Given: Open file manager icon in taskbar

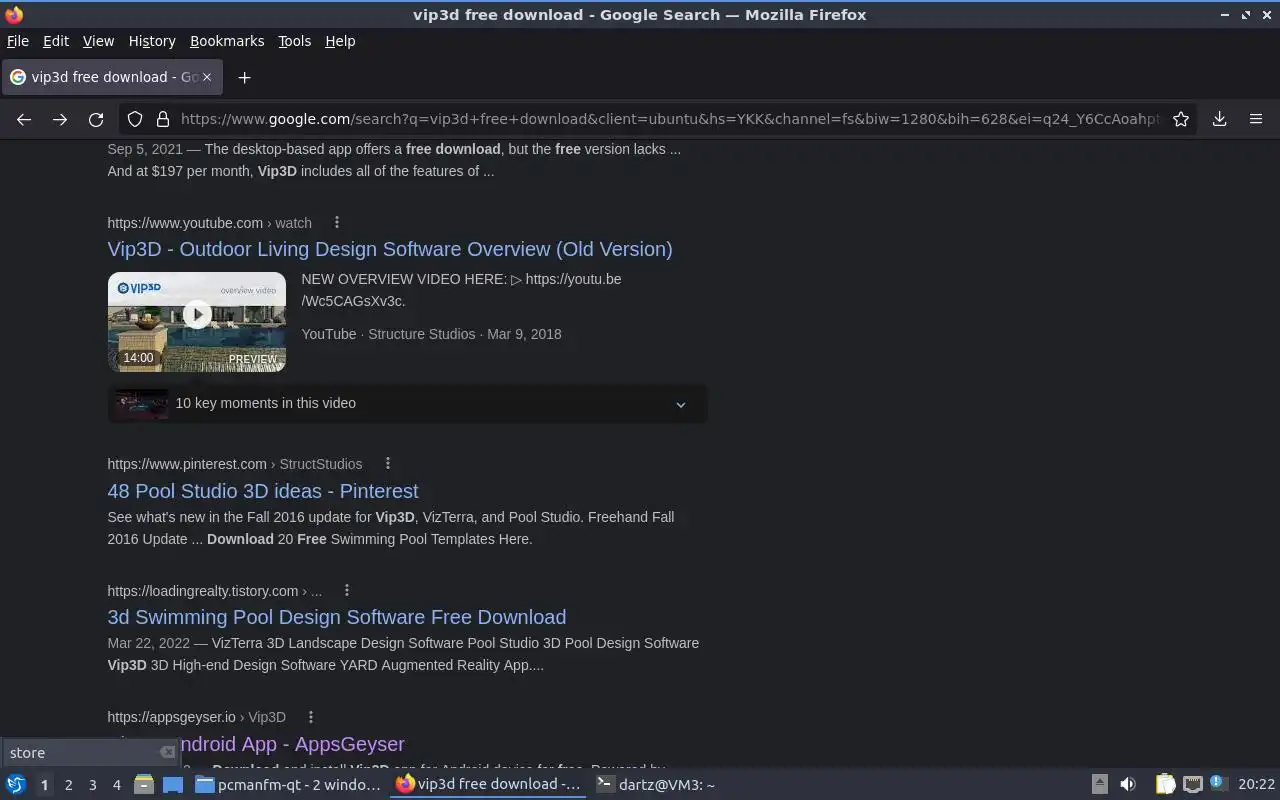Looking at the screenshot, I should [x=143, y=784].
